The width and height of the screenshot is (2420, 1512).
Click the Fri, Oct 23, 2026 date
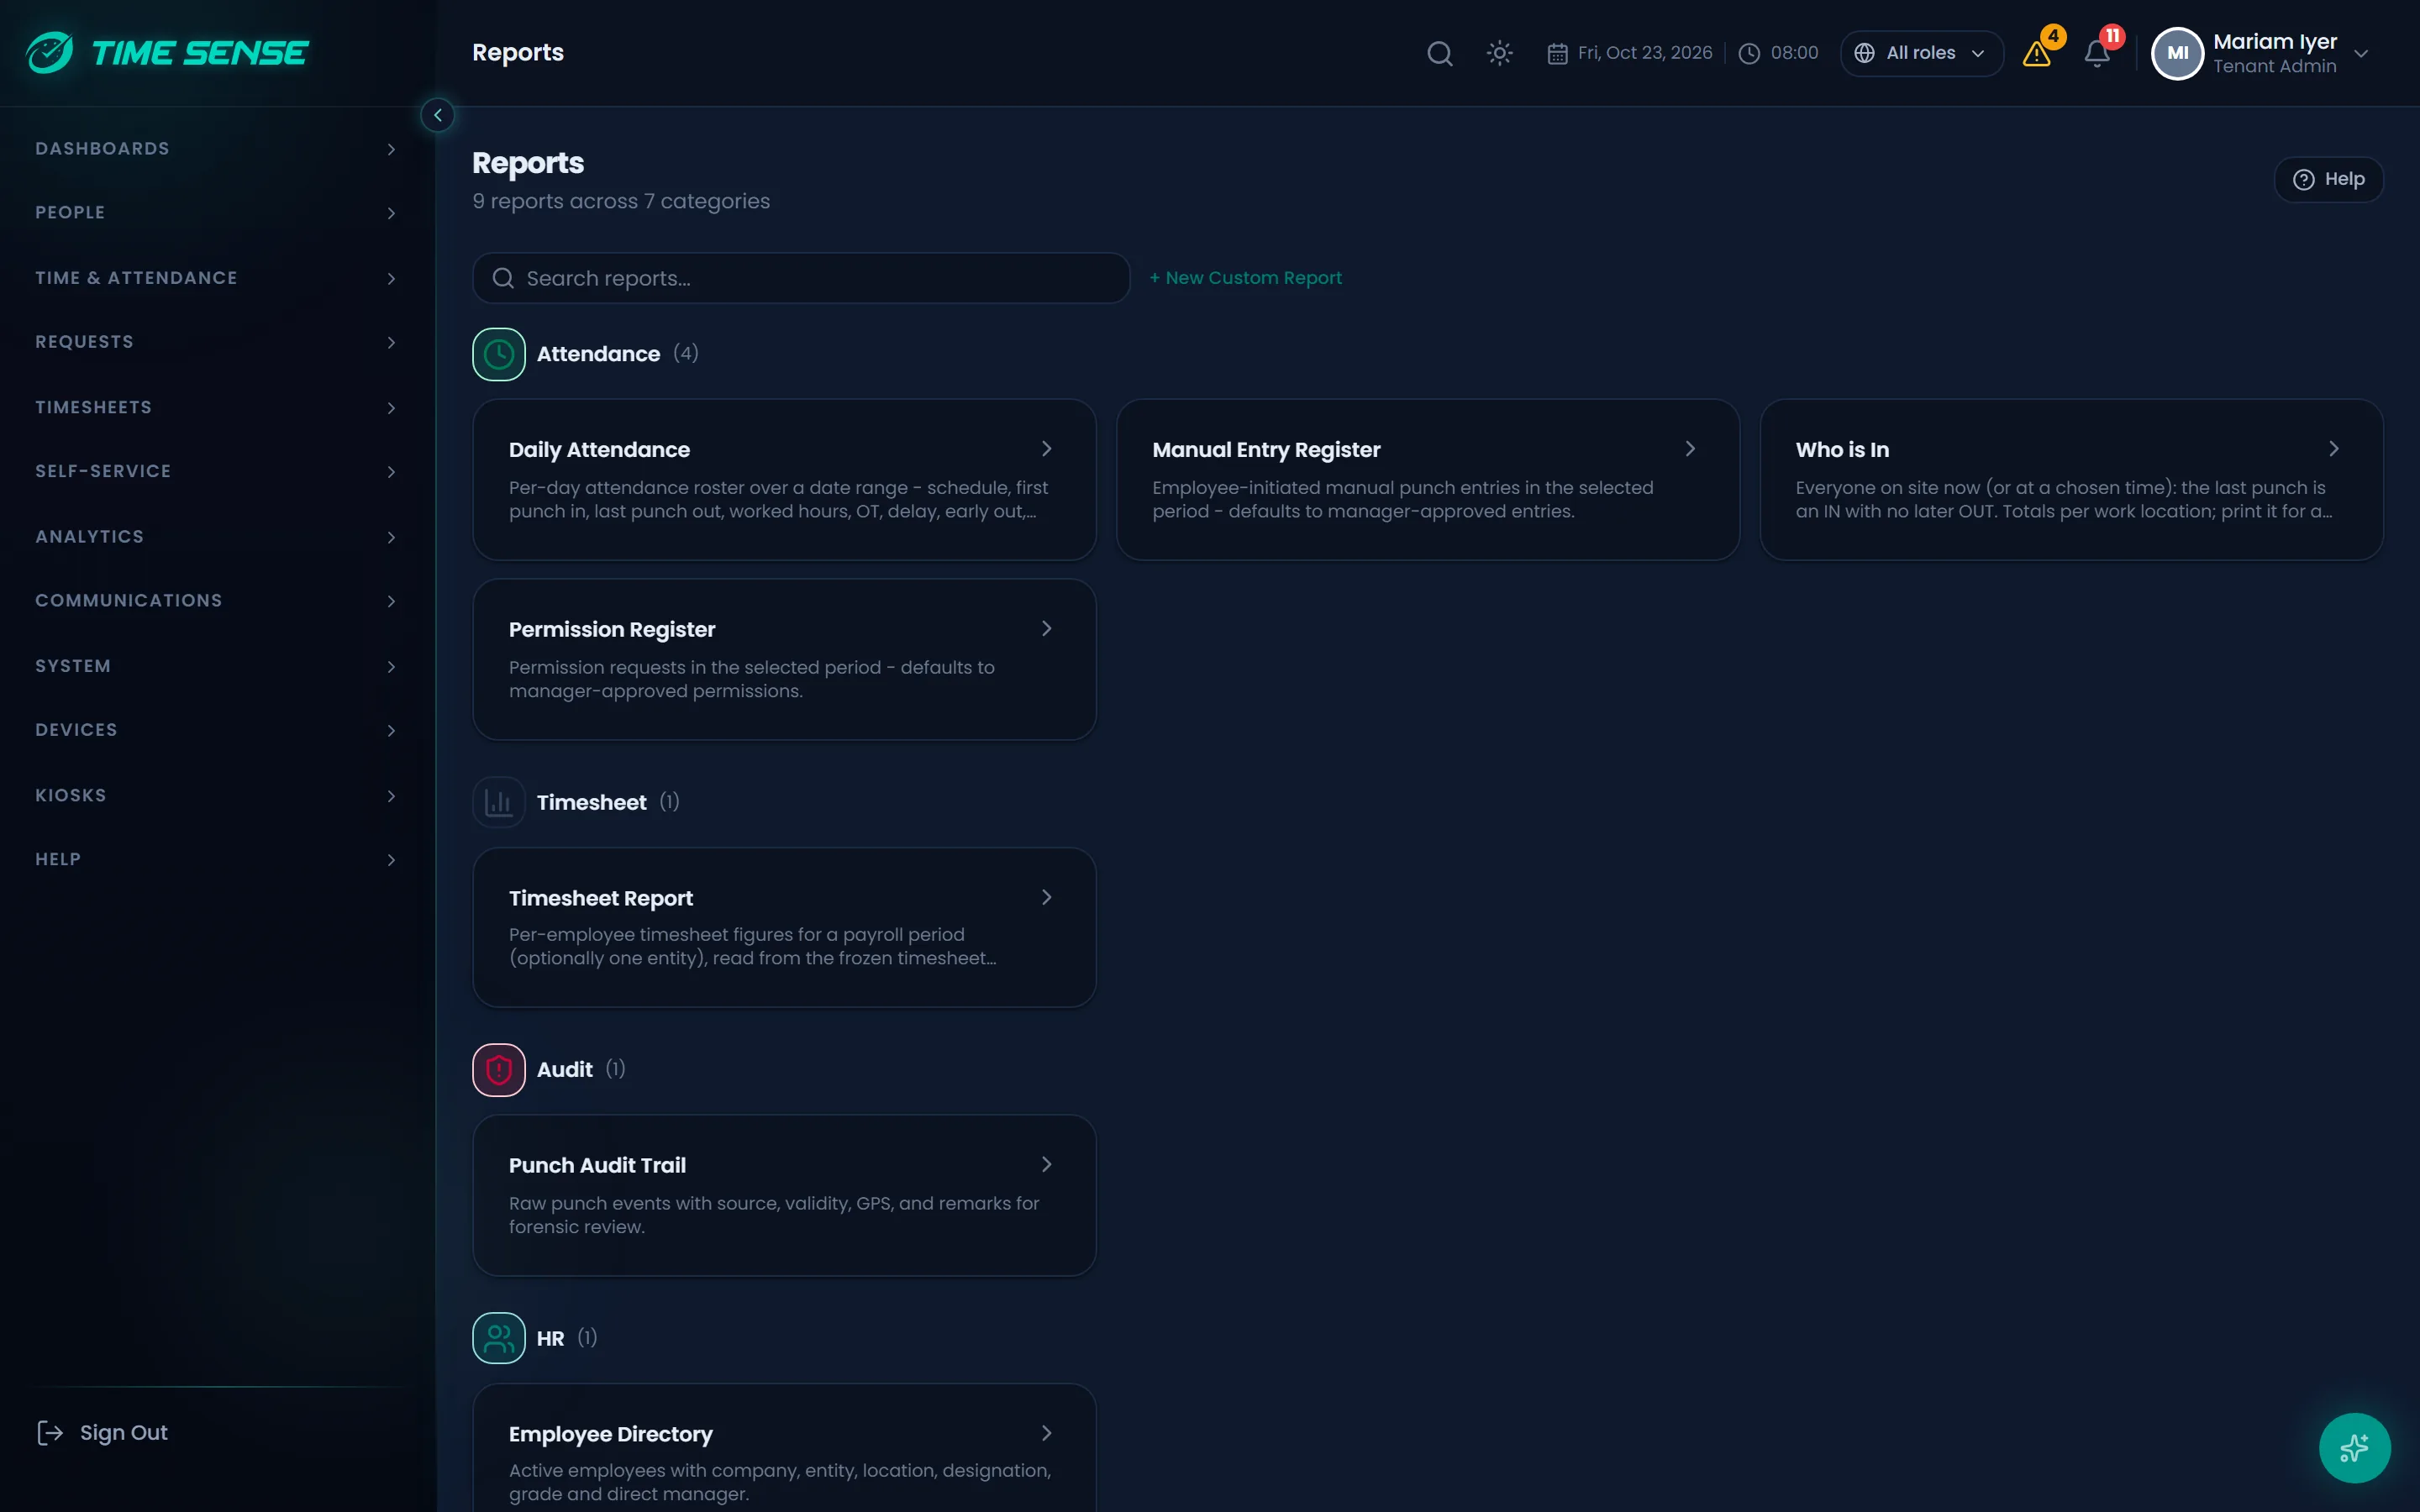(x=1645, y=53)
